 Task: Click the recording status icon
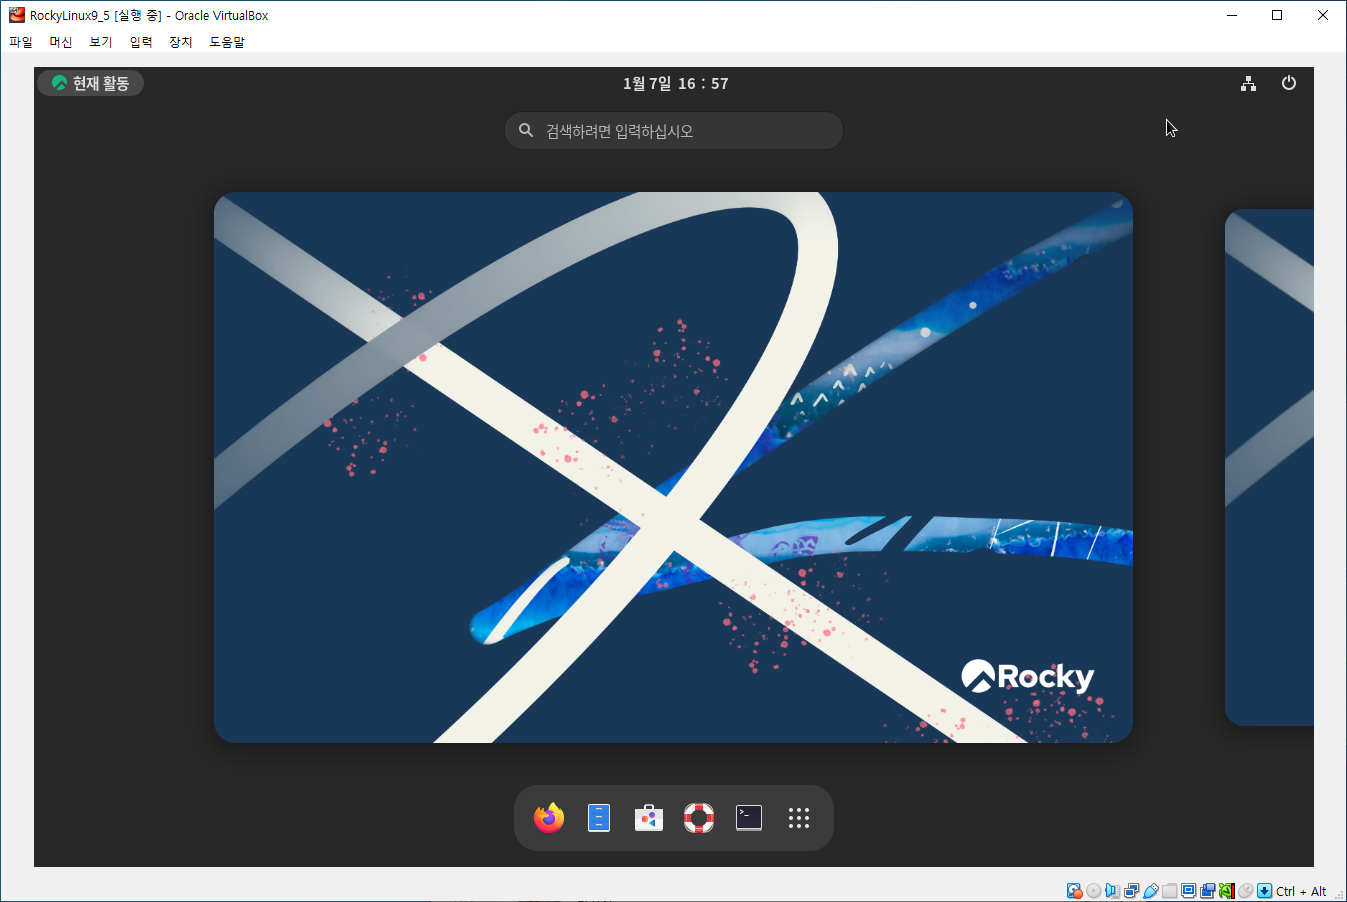tap(1207, 891)
